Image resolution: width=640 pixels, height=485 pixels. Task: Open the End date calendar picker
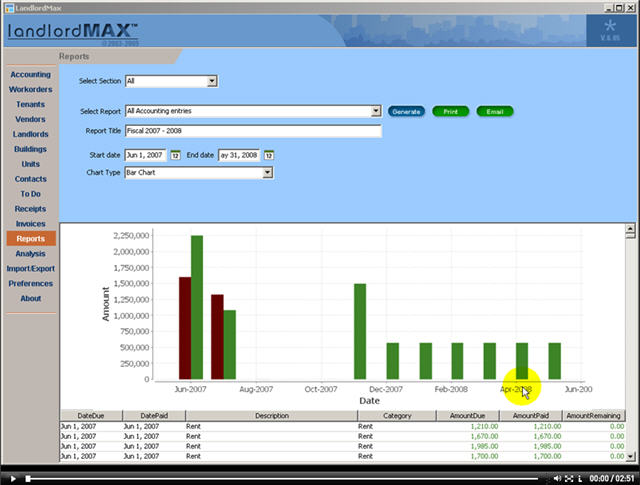point(269,155)
